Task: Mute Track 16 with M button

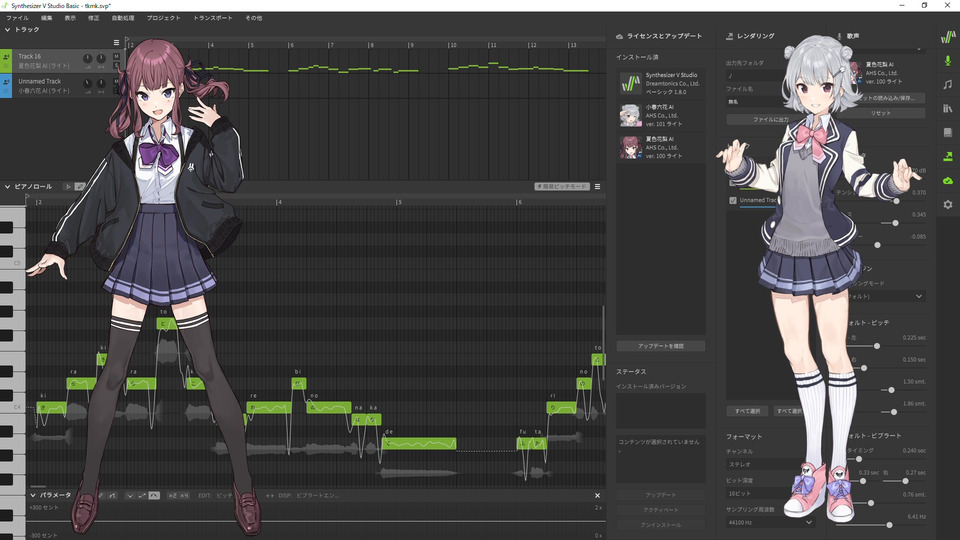Action: pyautogui.click(x=116, y=56)
